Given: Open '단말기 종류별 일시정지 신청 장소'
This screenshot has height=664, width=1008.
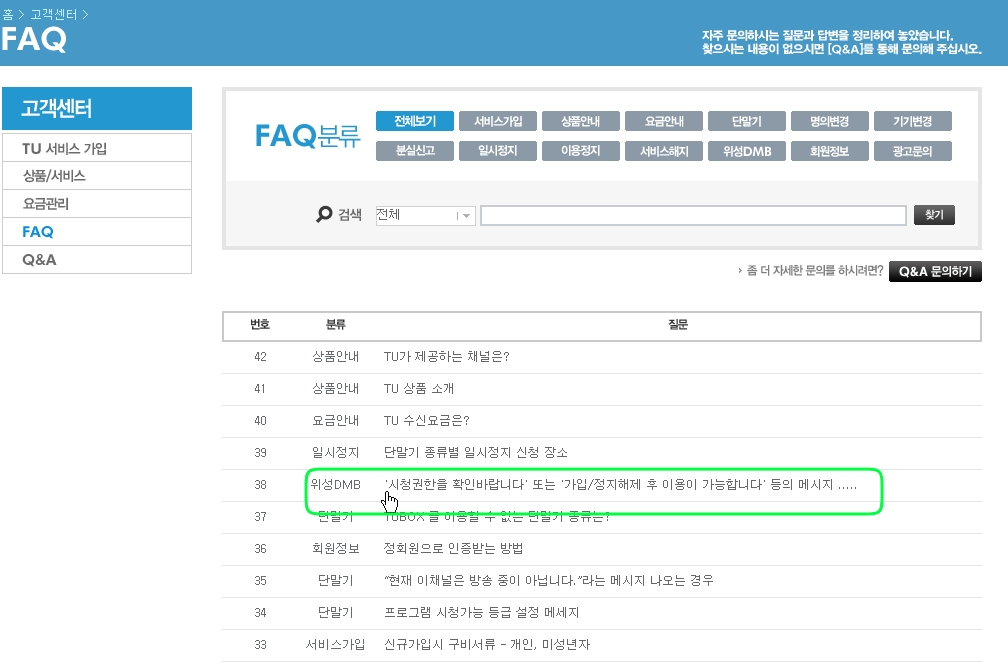Looking at the screenshot, I should 475,453.
